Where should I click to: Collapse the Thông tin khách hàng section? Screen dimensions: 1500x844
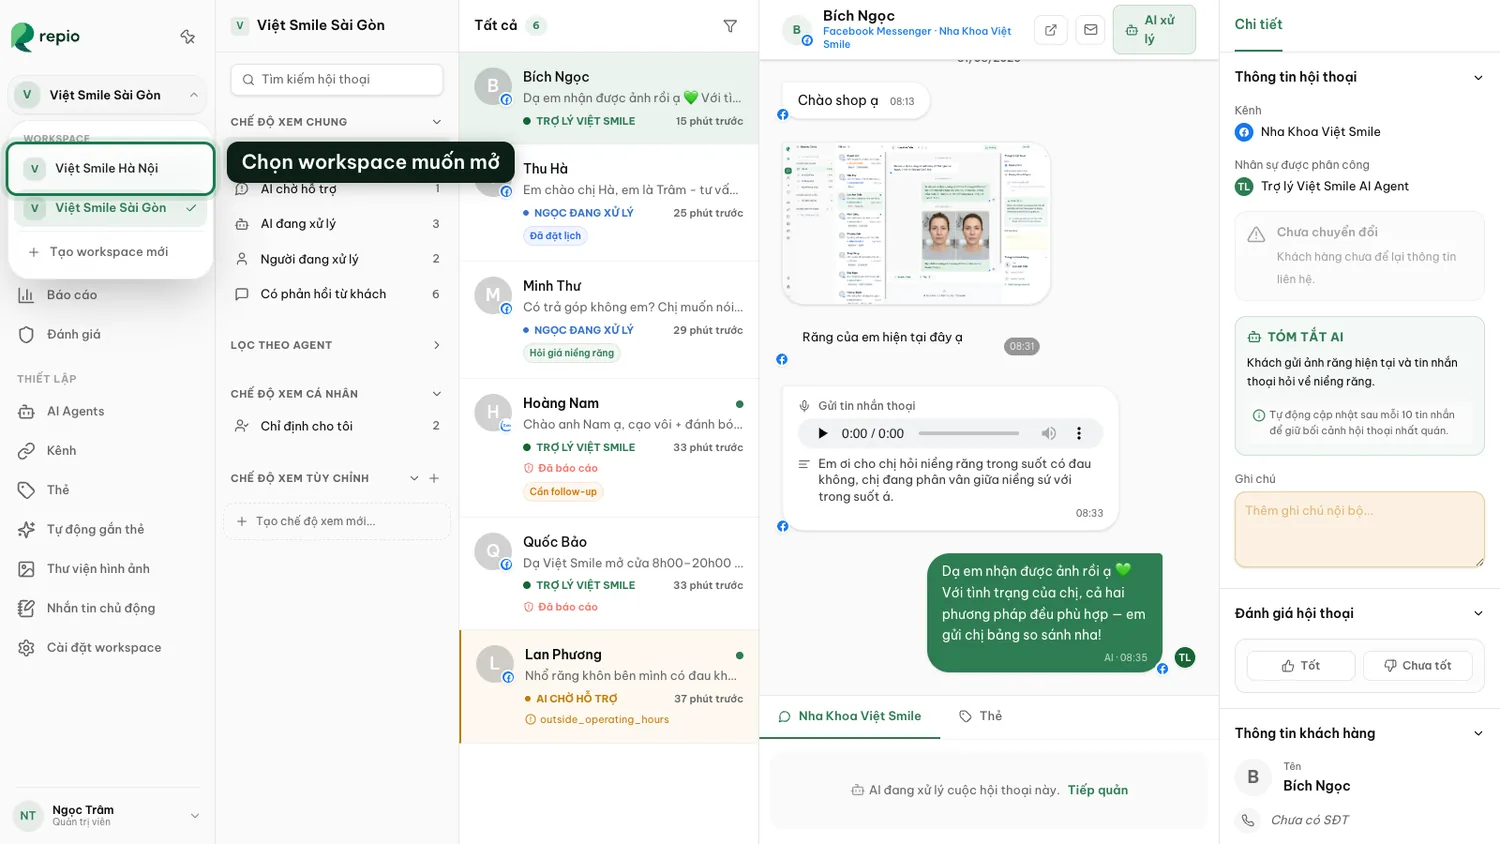pyautogui.click(x=1478, y=734)
